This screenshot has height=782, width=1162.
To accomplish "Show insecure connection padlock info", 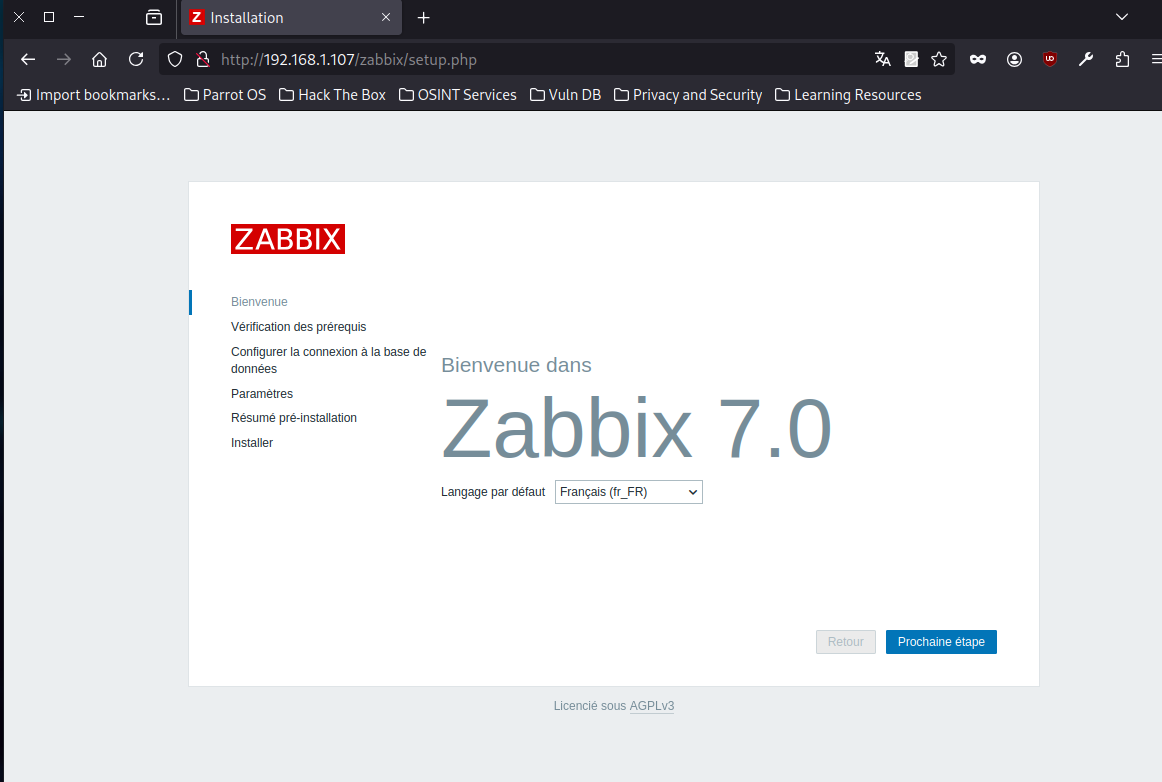I will click(202, 59).
